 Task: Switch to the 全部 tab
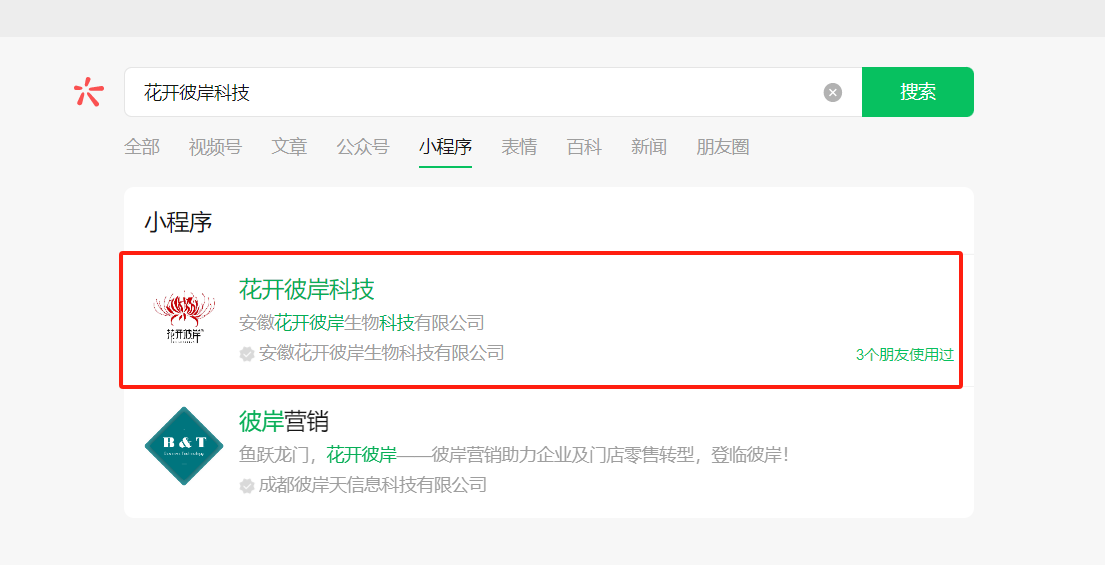(142, 147)
